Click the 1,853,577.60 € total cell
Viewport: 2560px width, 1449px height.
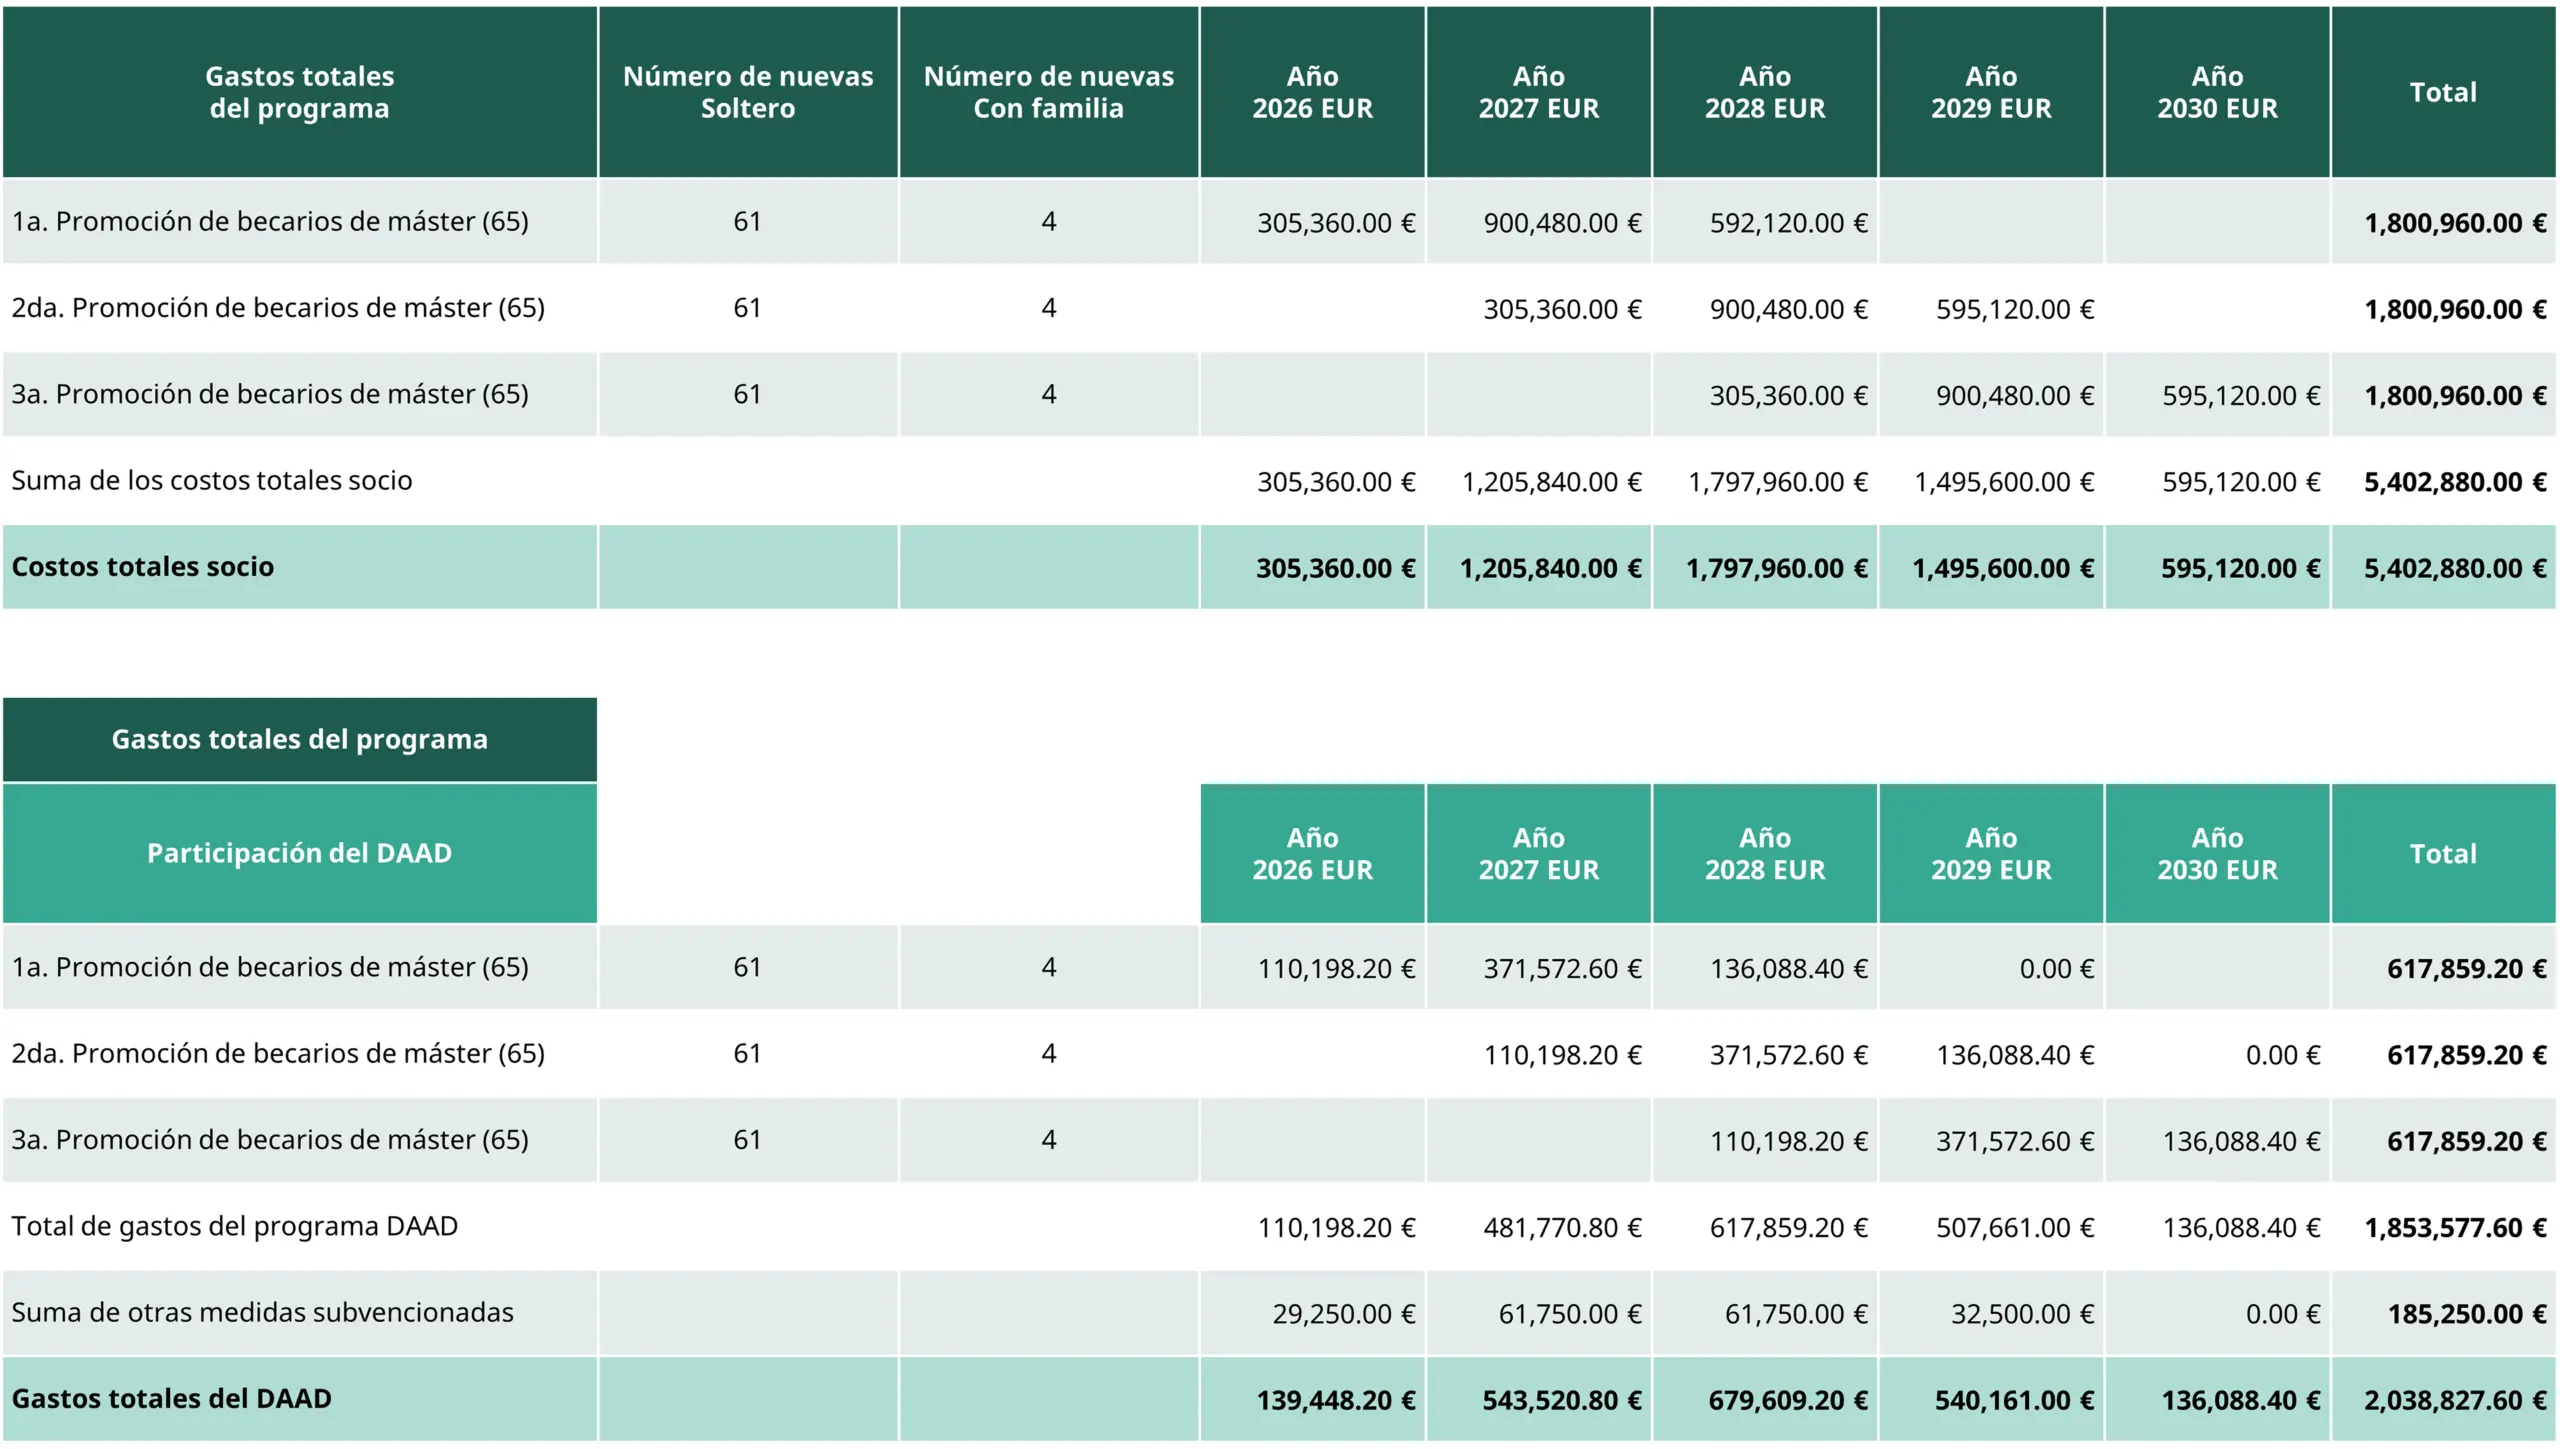(2454, 1228)
